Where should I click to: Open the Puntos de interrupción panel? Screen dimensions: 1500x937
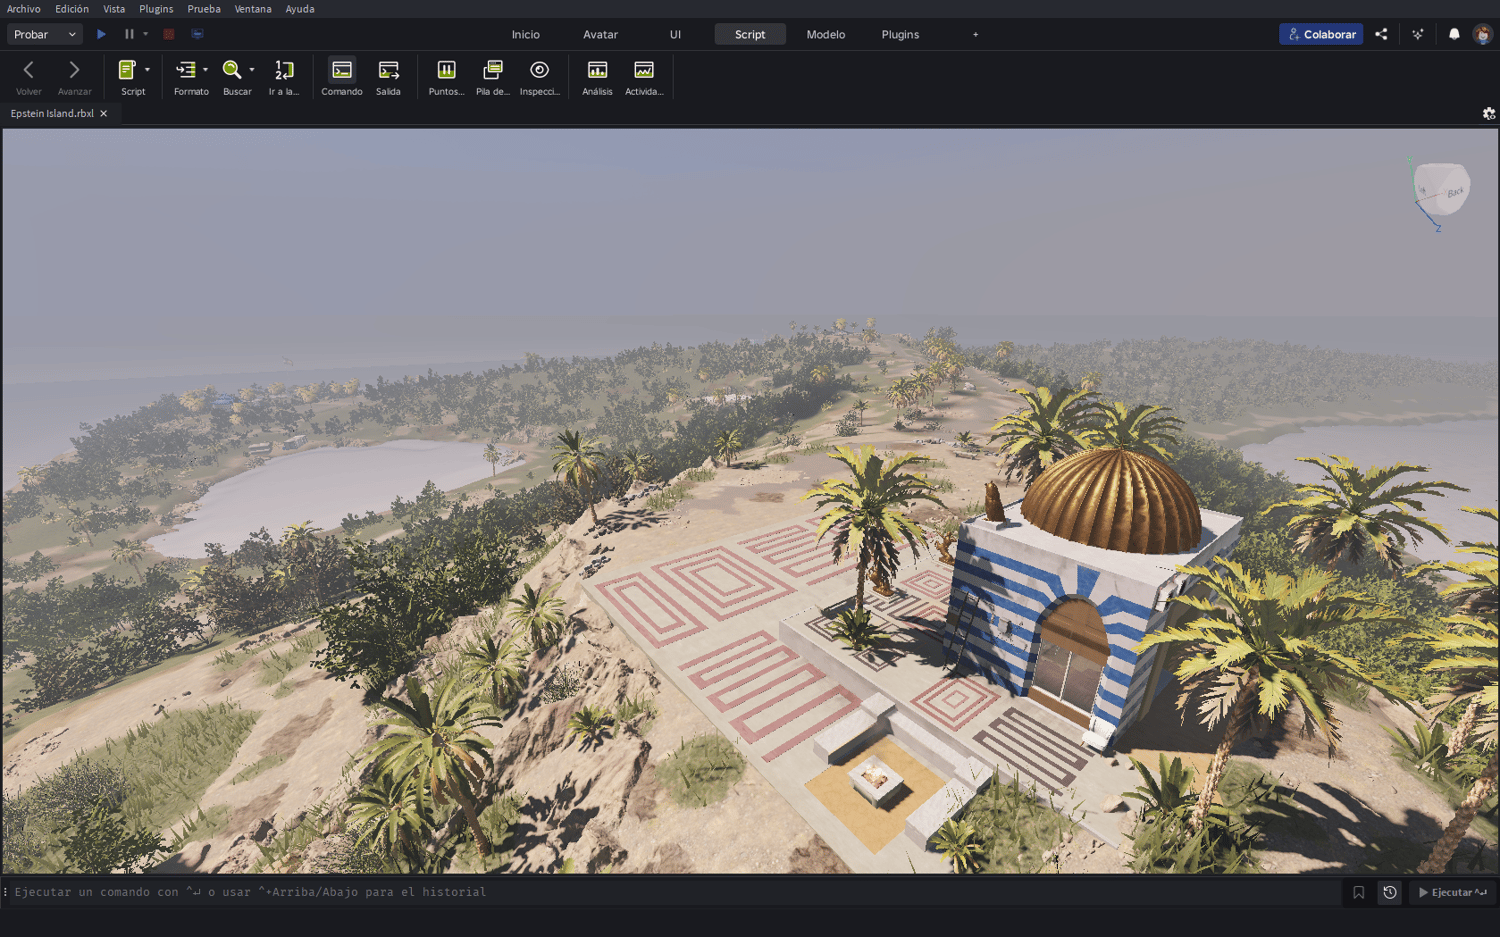coord(446,76)
